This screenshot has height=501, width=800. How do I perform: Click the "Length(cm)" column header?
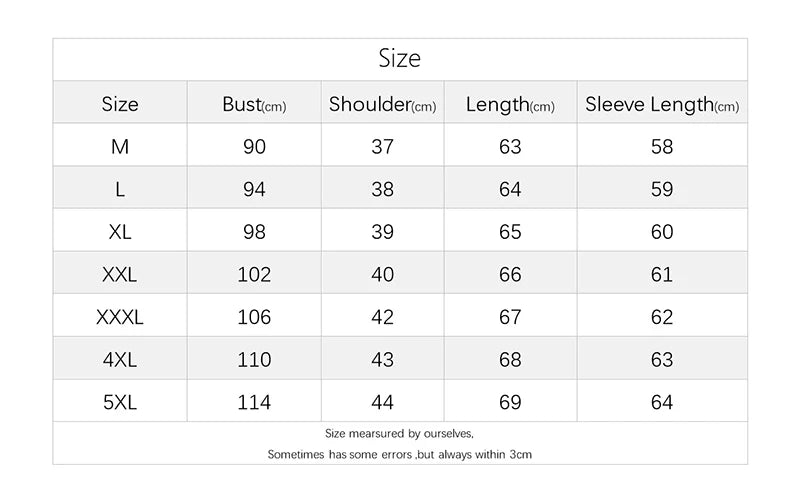(510, 104)
